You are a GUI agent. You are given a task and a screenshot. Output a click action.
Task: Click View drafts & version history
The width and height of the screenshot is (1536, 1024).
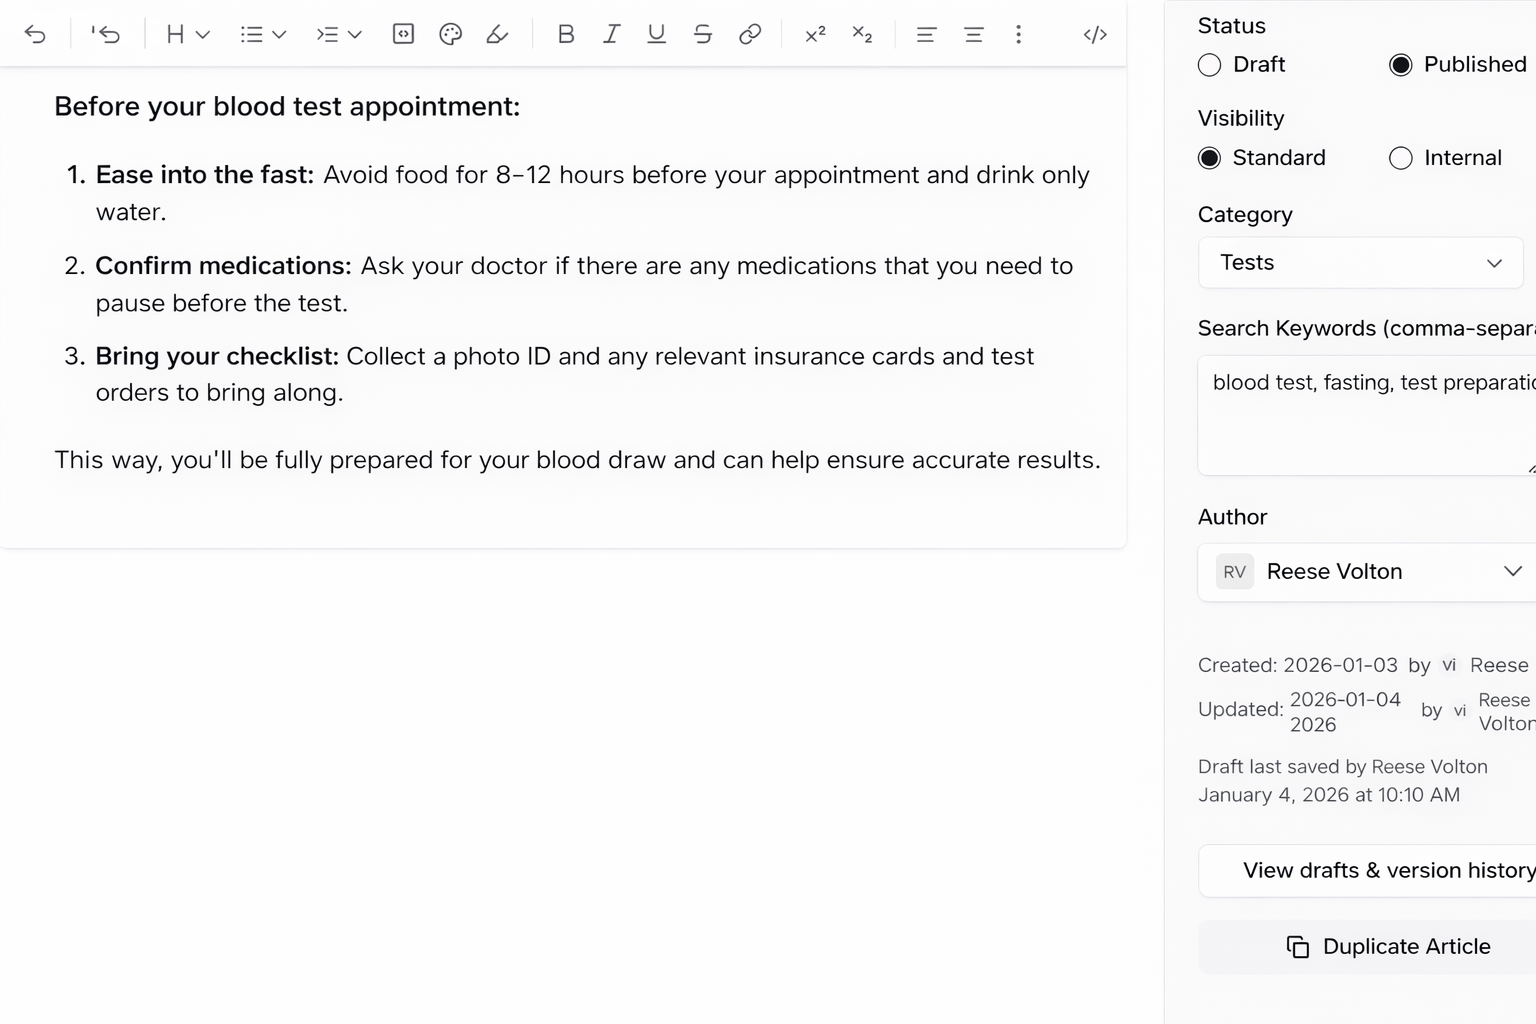pos(1367,871)
